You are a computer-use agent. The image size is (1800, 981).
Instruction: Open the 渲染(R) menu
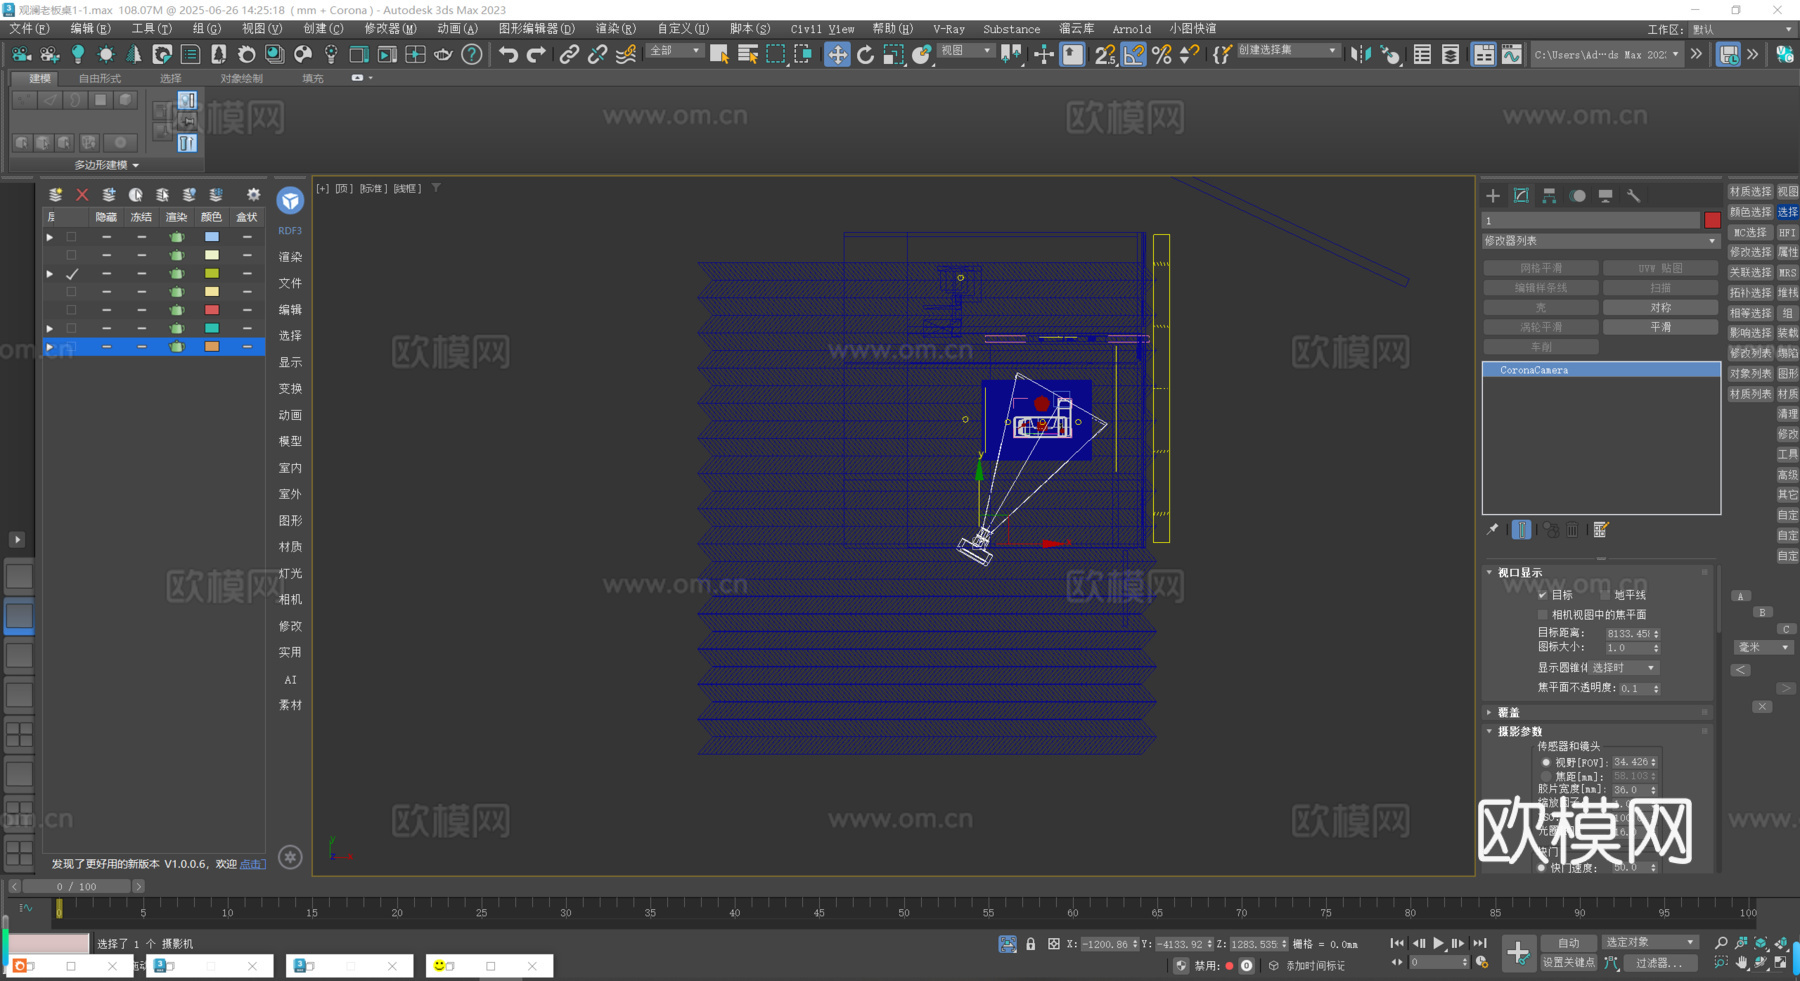(616, 29)
